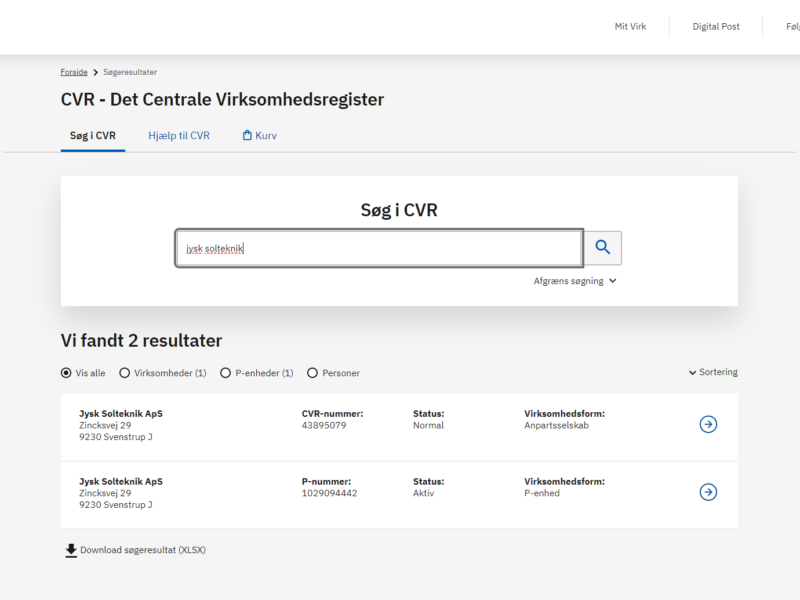This screenshot has width=800, height=600.
Task: Expand Afgræns søgning options
Action: coord(575,281)
